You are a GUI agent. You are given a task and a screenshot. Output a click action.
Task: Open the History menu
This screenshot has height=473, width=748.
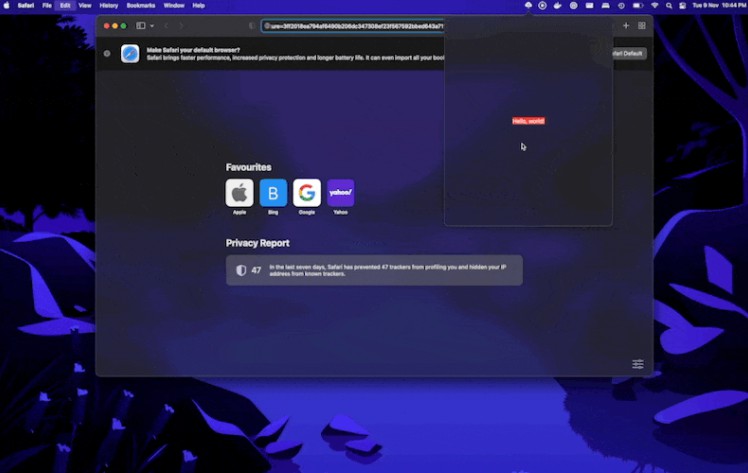coord(108,5)
